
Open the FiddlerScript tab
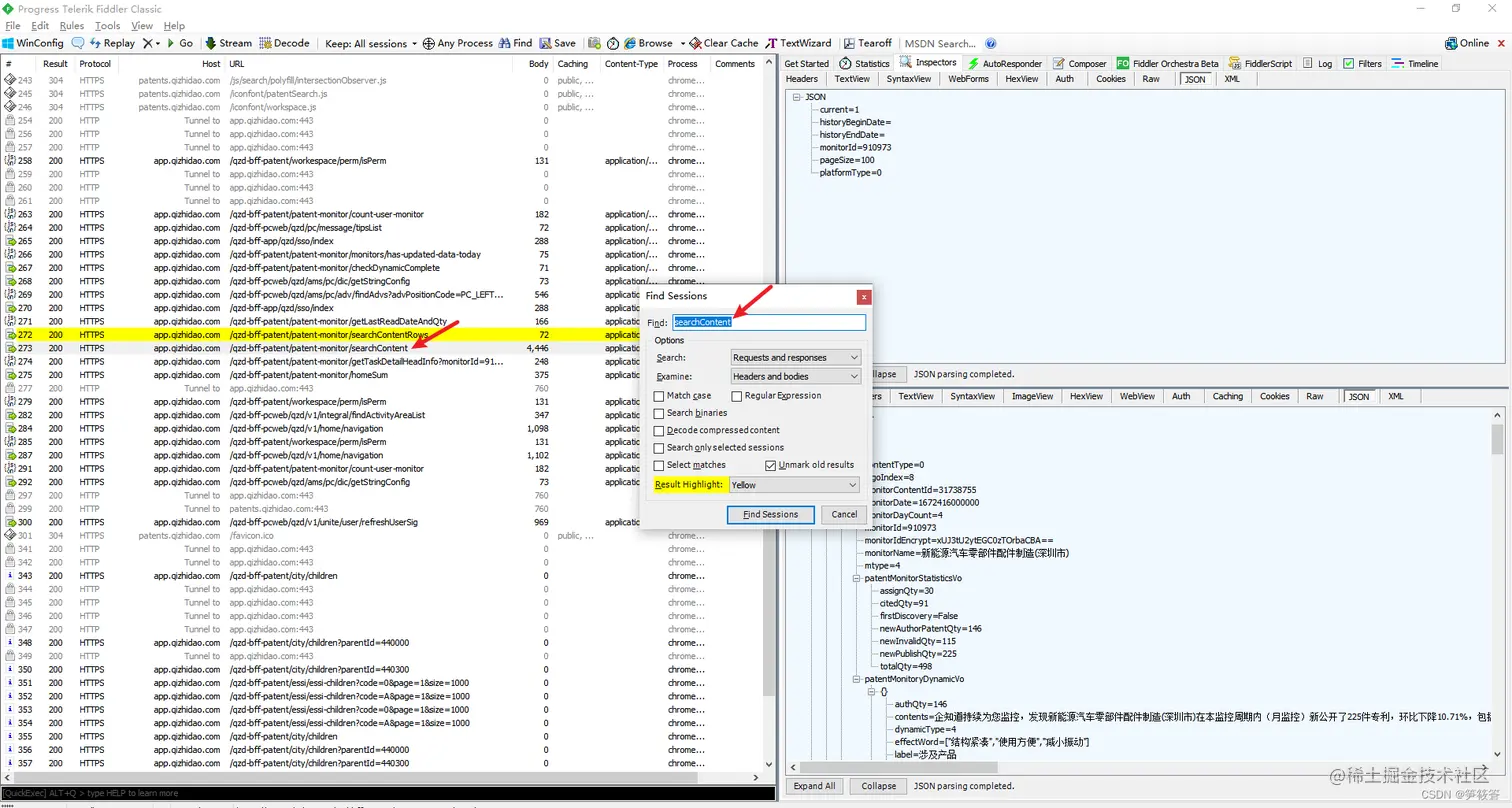1261,63
